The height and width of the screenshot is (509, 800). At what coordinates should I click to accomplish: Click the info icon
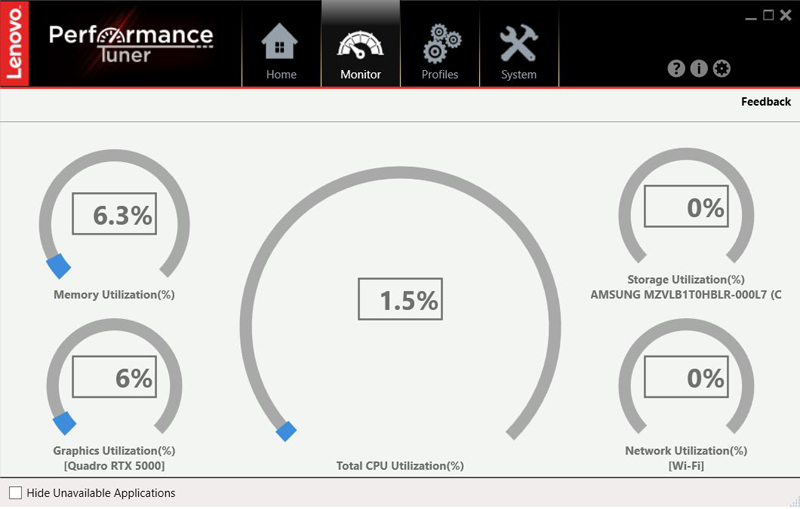(x=698, y=68)
